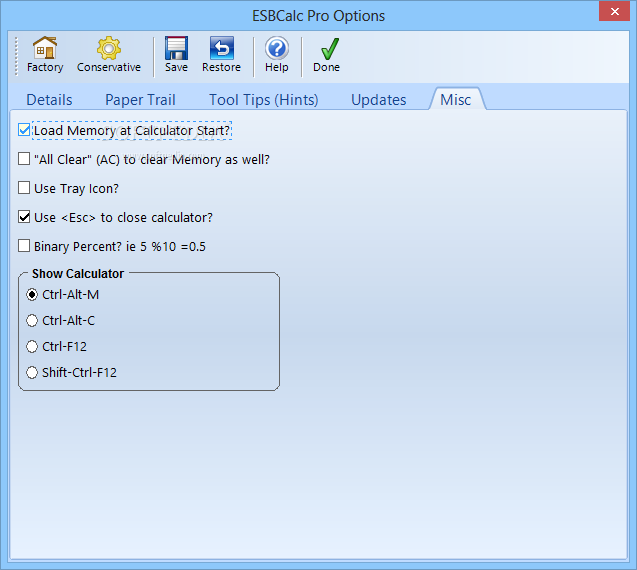Disable Use Esc to close calculator

pos(24,217)
